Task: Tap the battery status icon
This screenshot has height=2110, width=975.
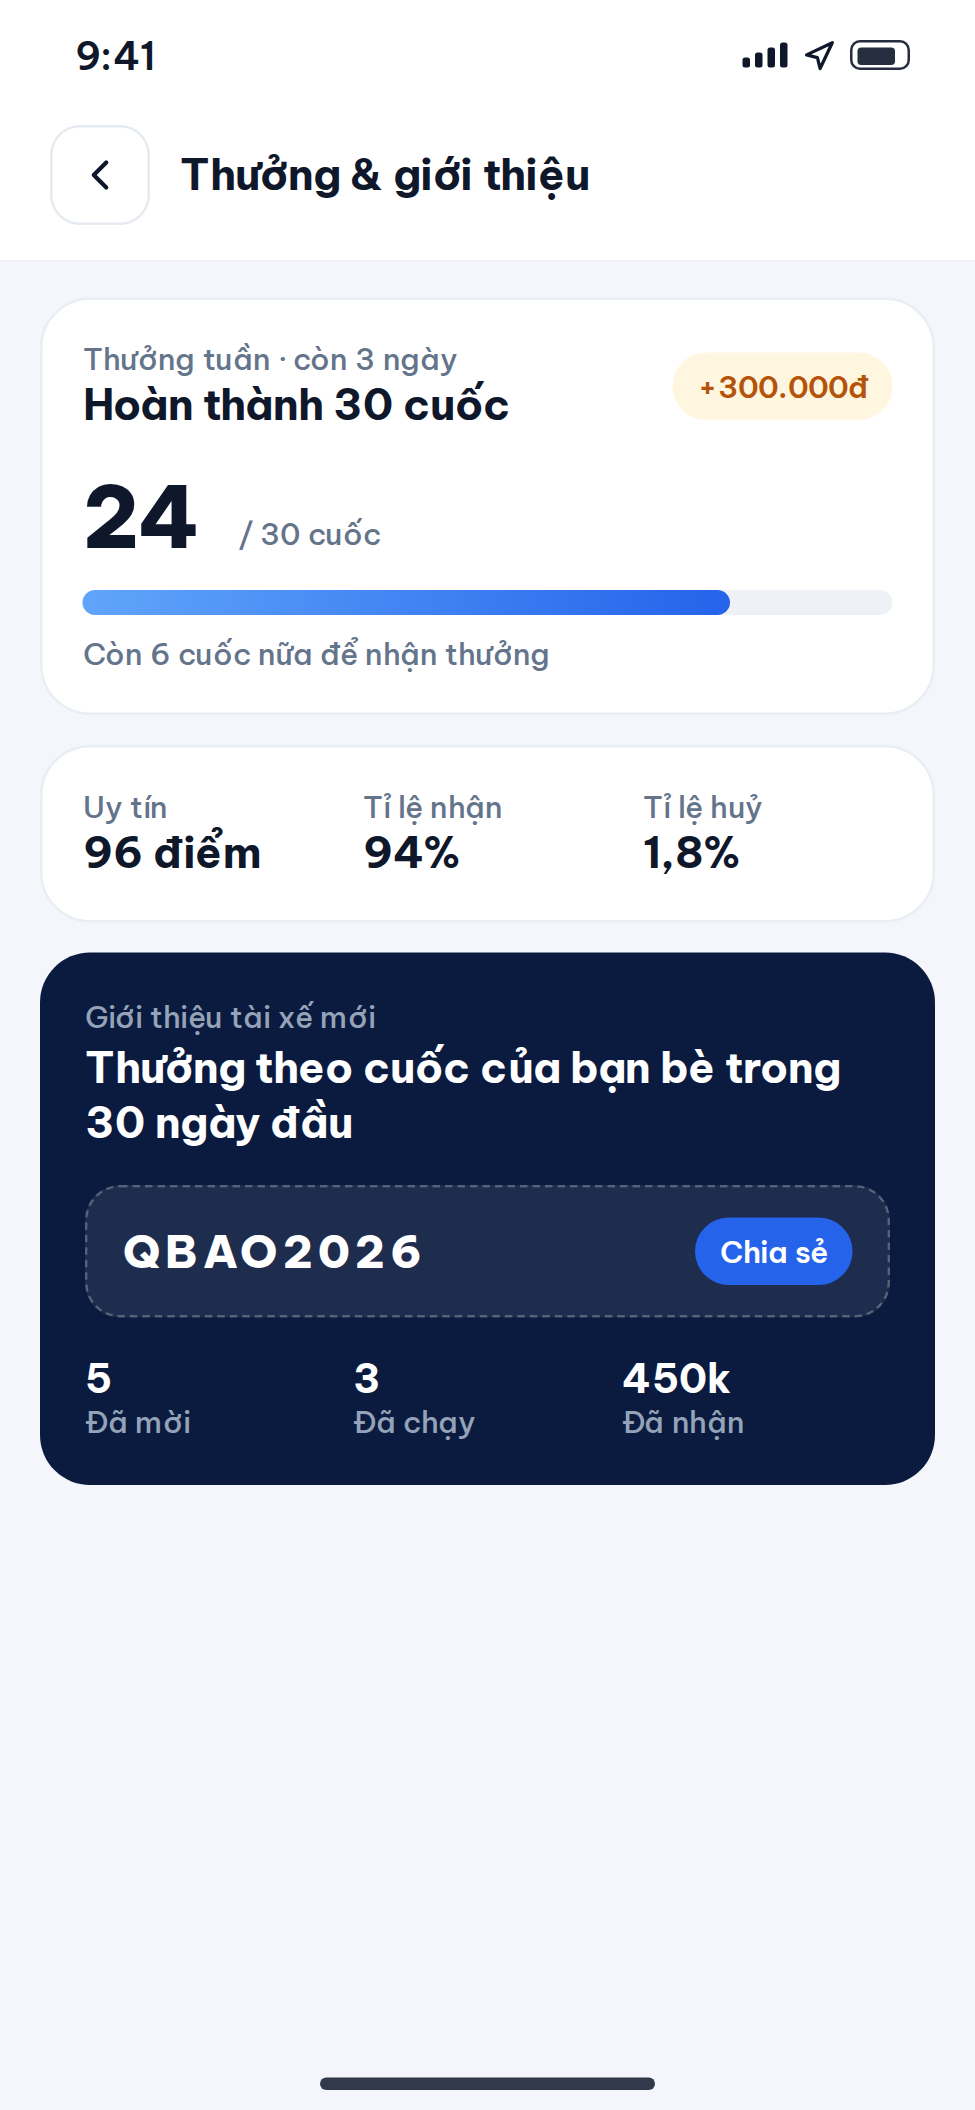Action: [880, 56]
